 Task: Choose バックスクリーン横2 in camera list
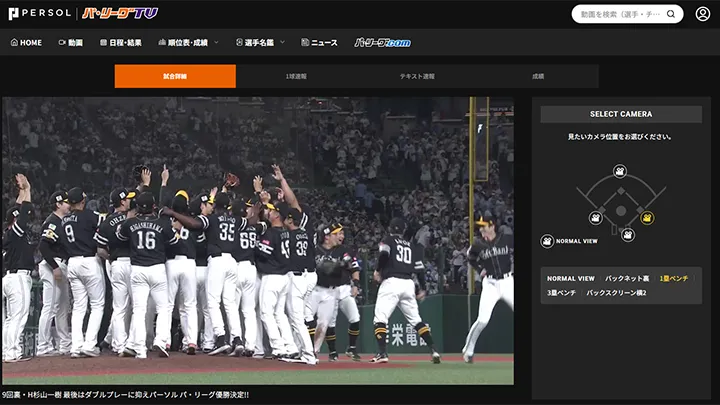click(616, 292)
